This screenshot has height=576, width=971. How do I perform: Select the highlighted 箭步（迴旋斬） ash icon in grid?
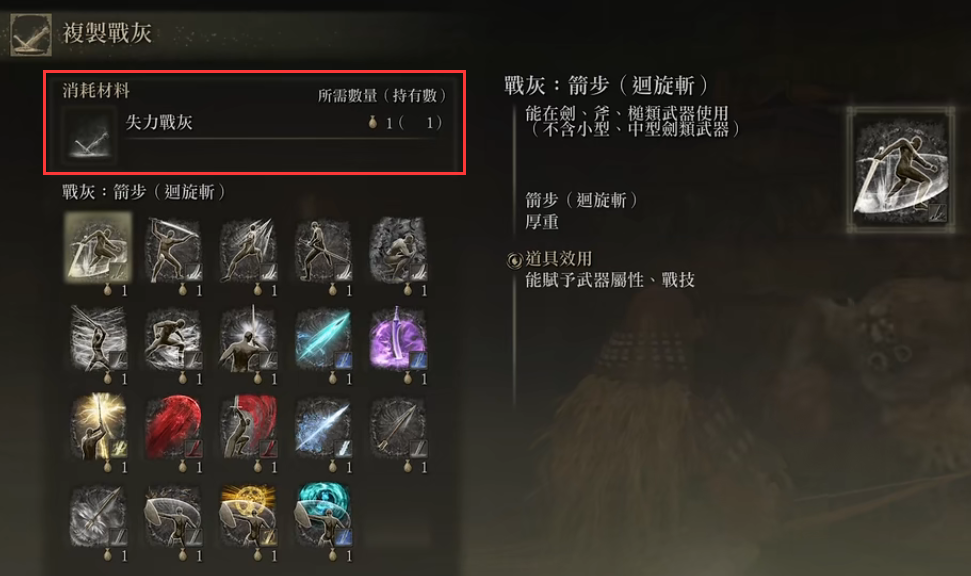click(98, 247)
